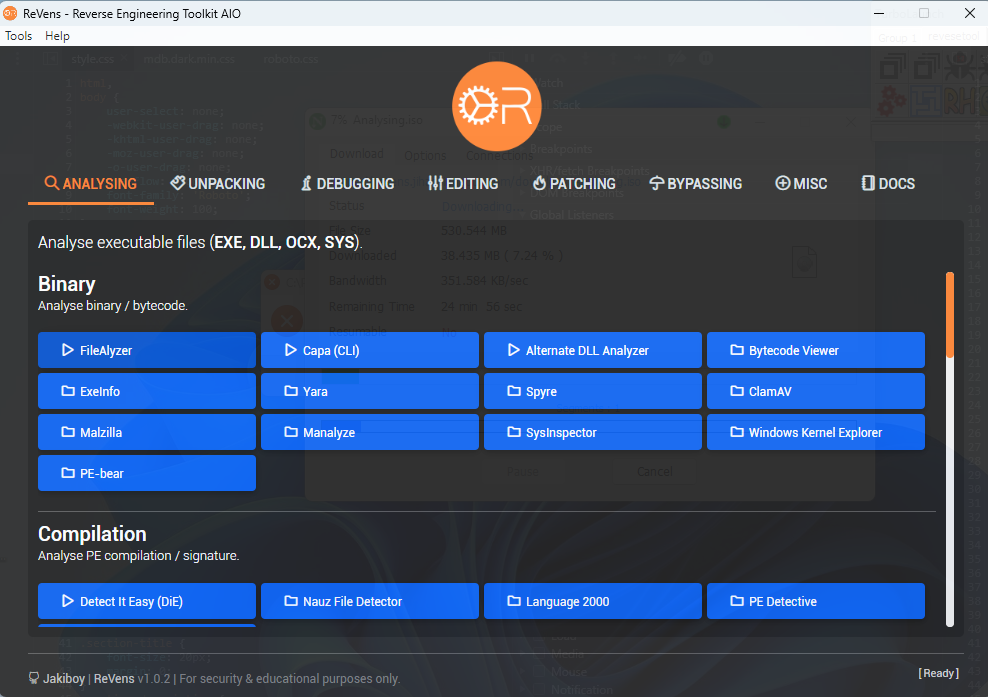Open the PE-bear tool button
The height and width of the screenshot is (697, 988).
(147, 473)
